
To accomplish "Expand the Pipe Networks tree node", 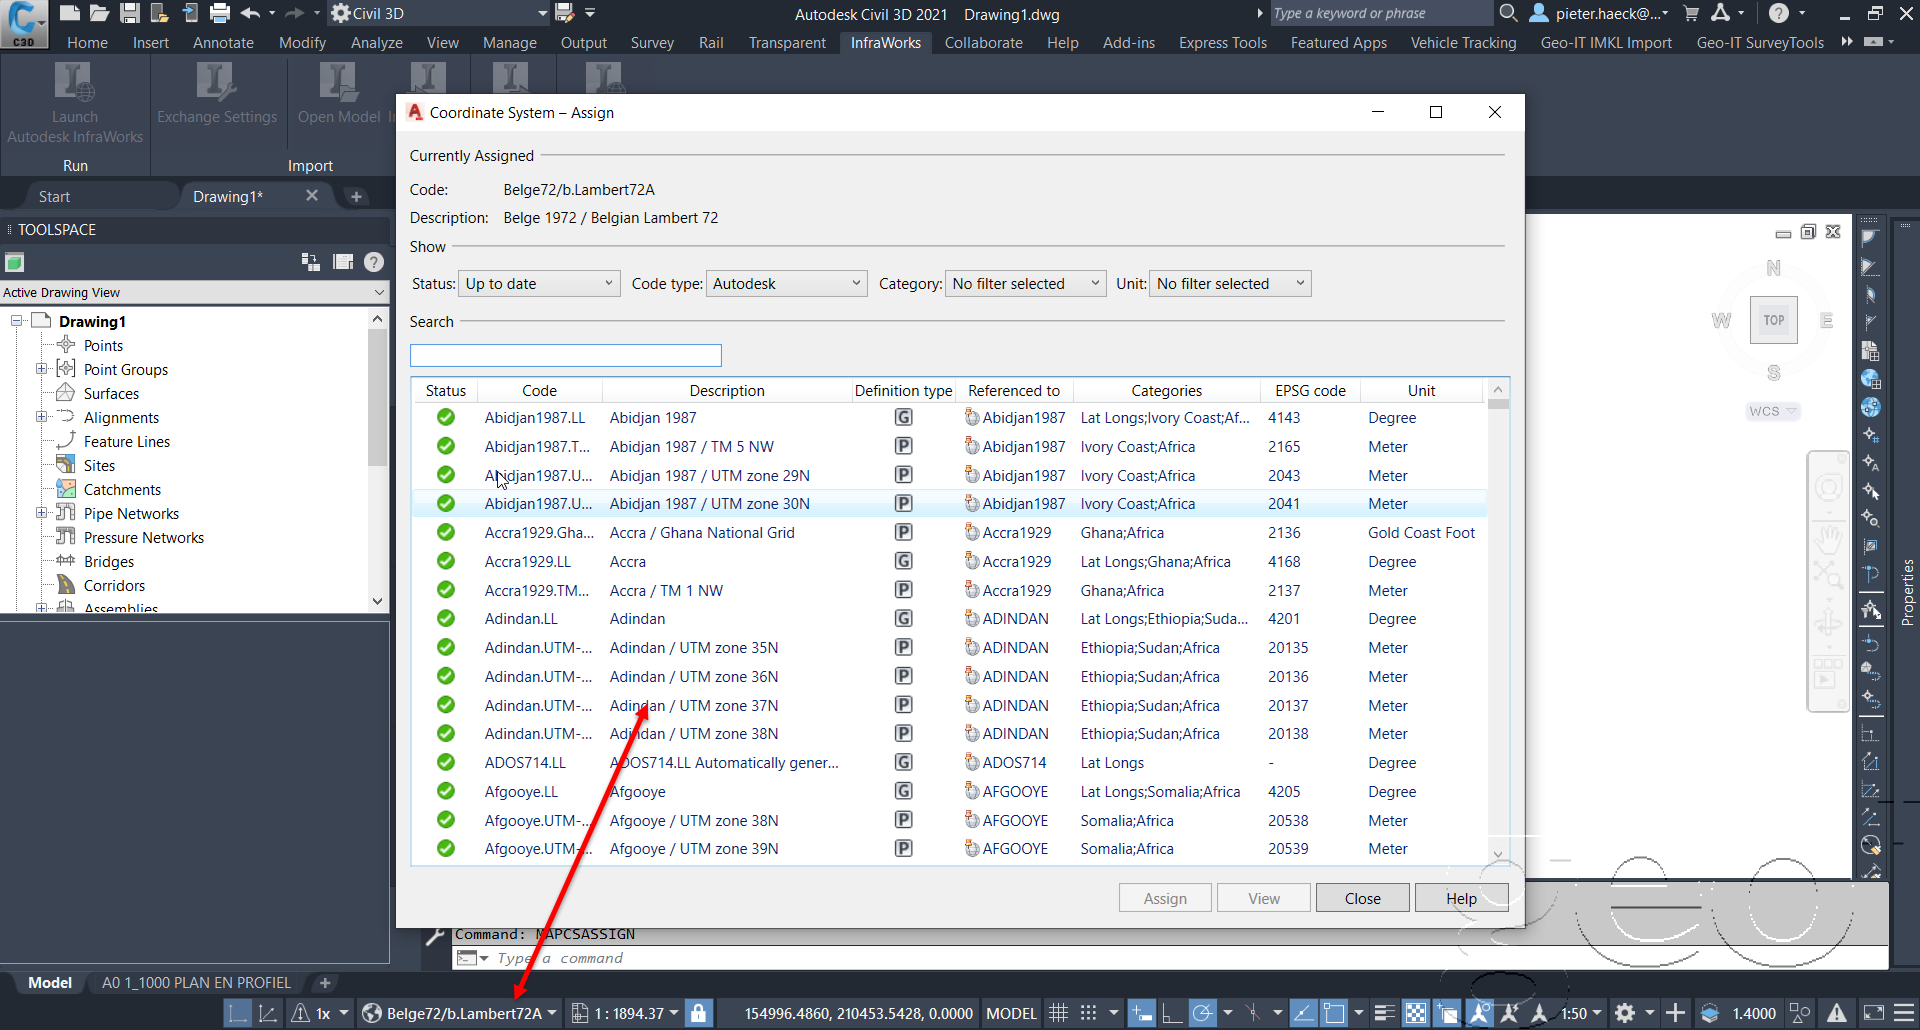I will coord(41,513).
